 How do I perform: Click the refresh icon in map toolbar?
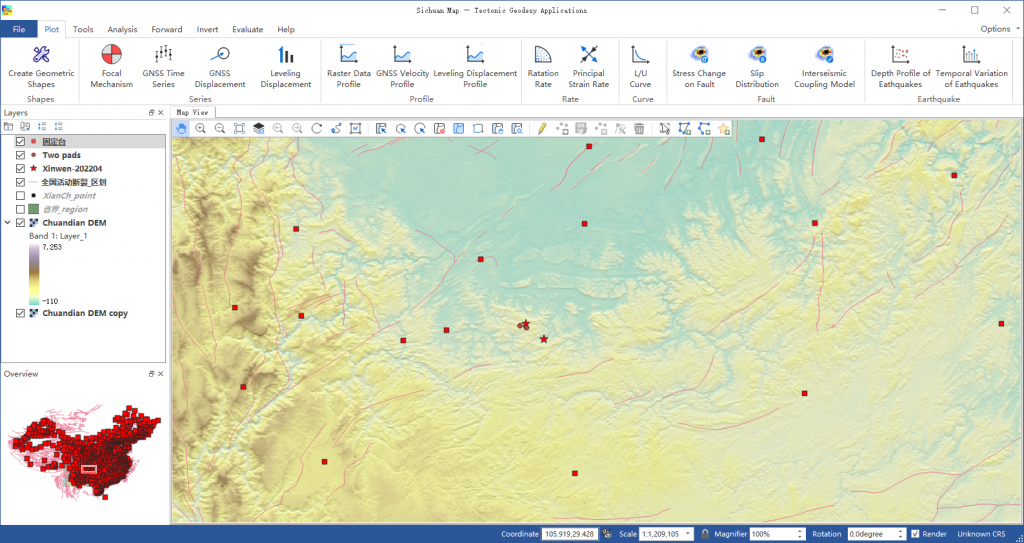pyautogui.click(x=316, y=128)
